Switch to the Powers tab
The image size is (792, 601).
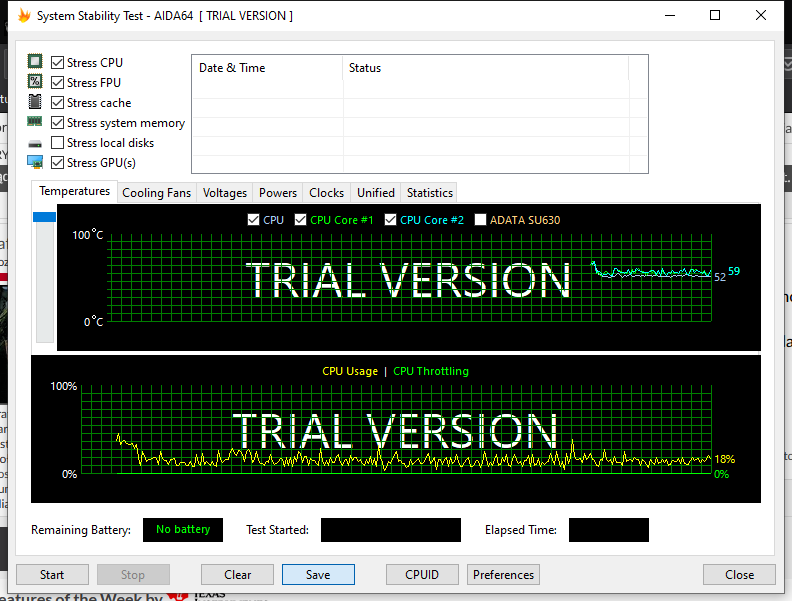pos(278,193)
